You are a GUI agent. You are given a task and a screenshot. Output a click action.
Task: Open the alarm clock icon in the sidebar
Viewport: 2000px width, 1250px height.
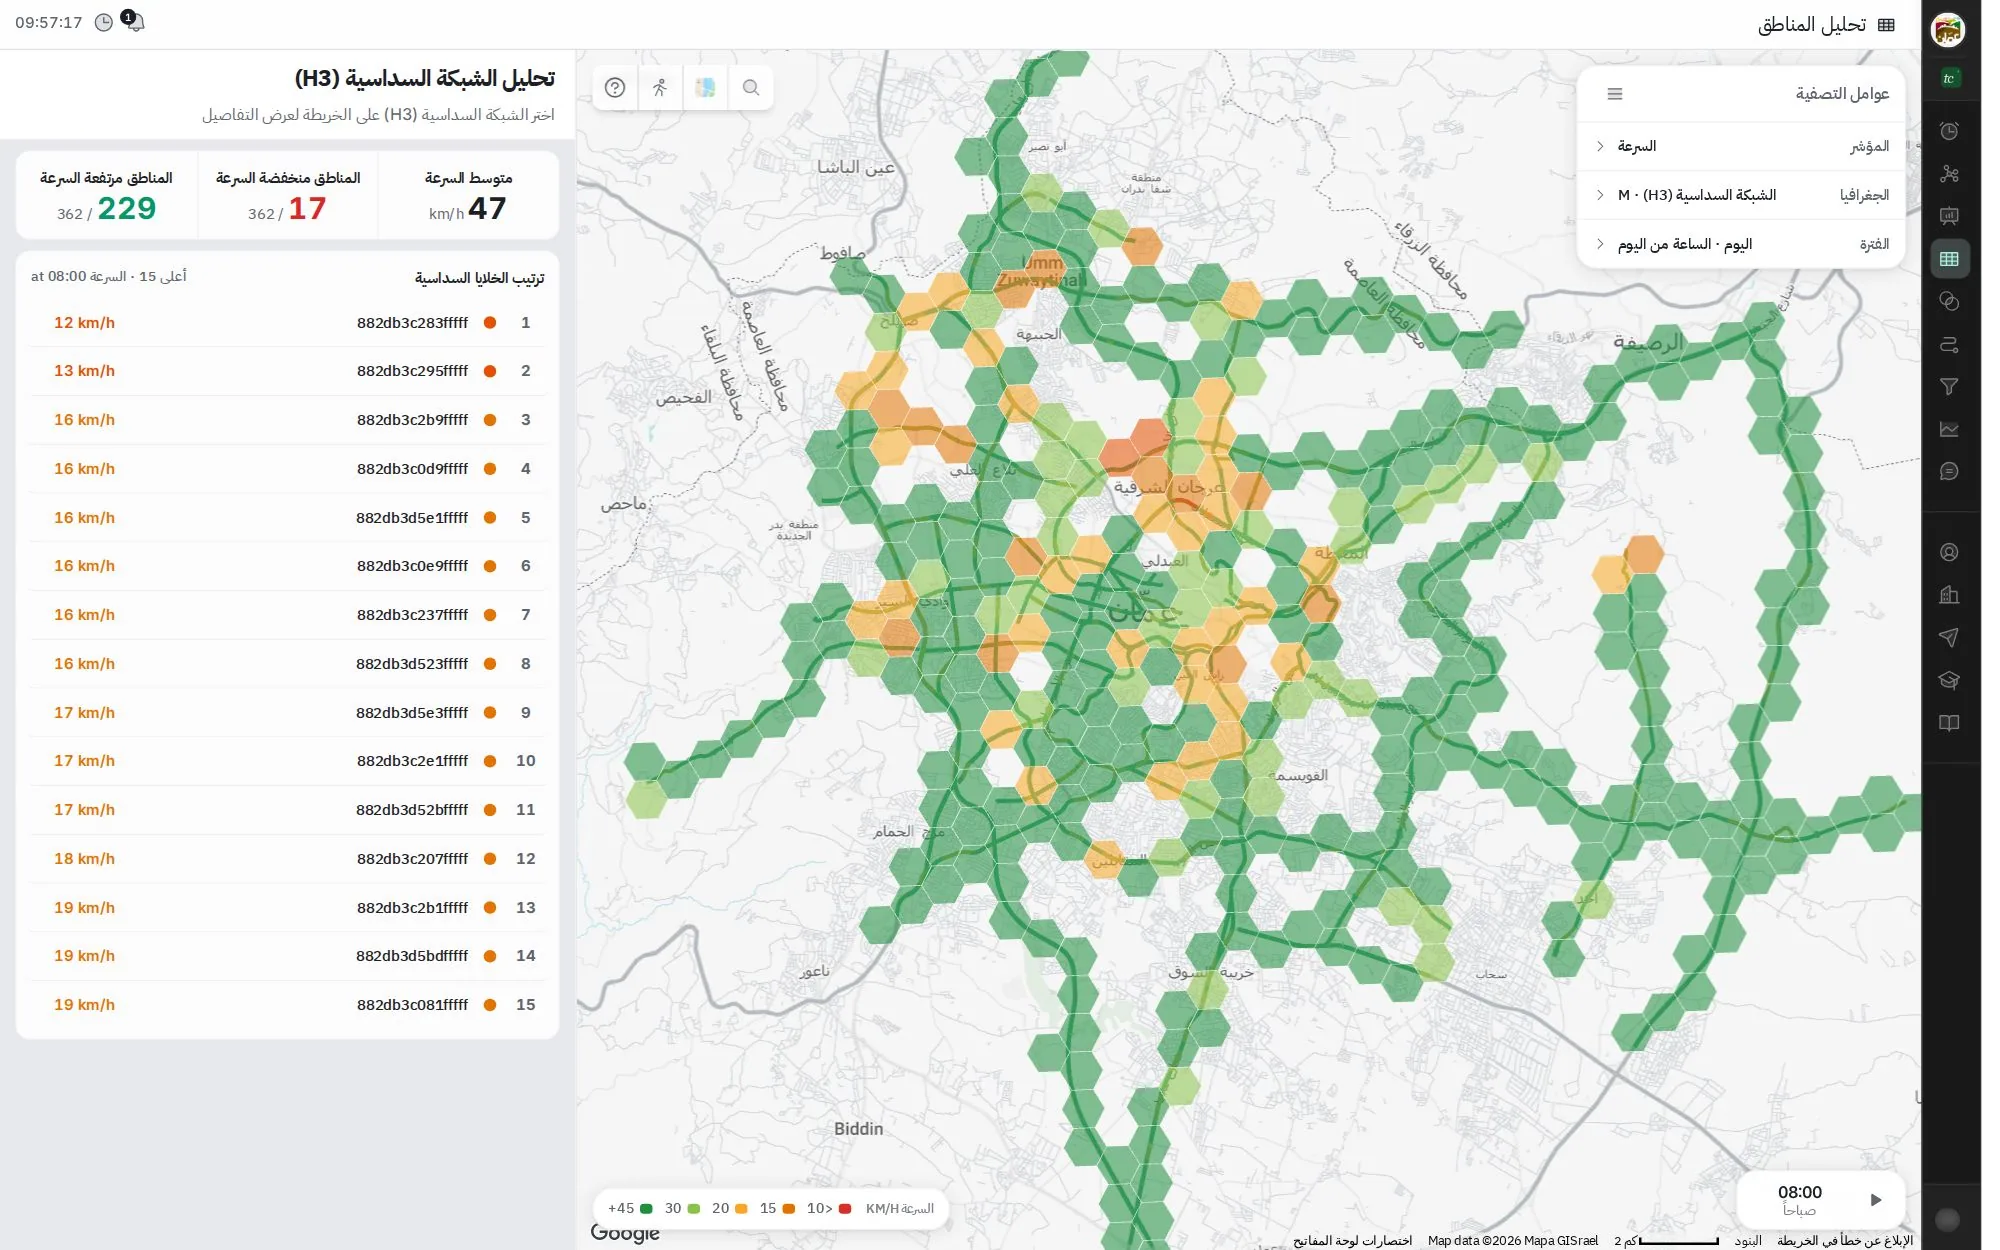point(1949,131)
